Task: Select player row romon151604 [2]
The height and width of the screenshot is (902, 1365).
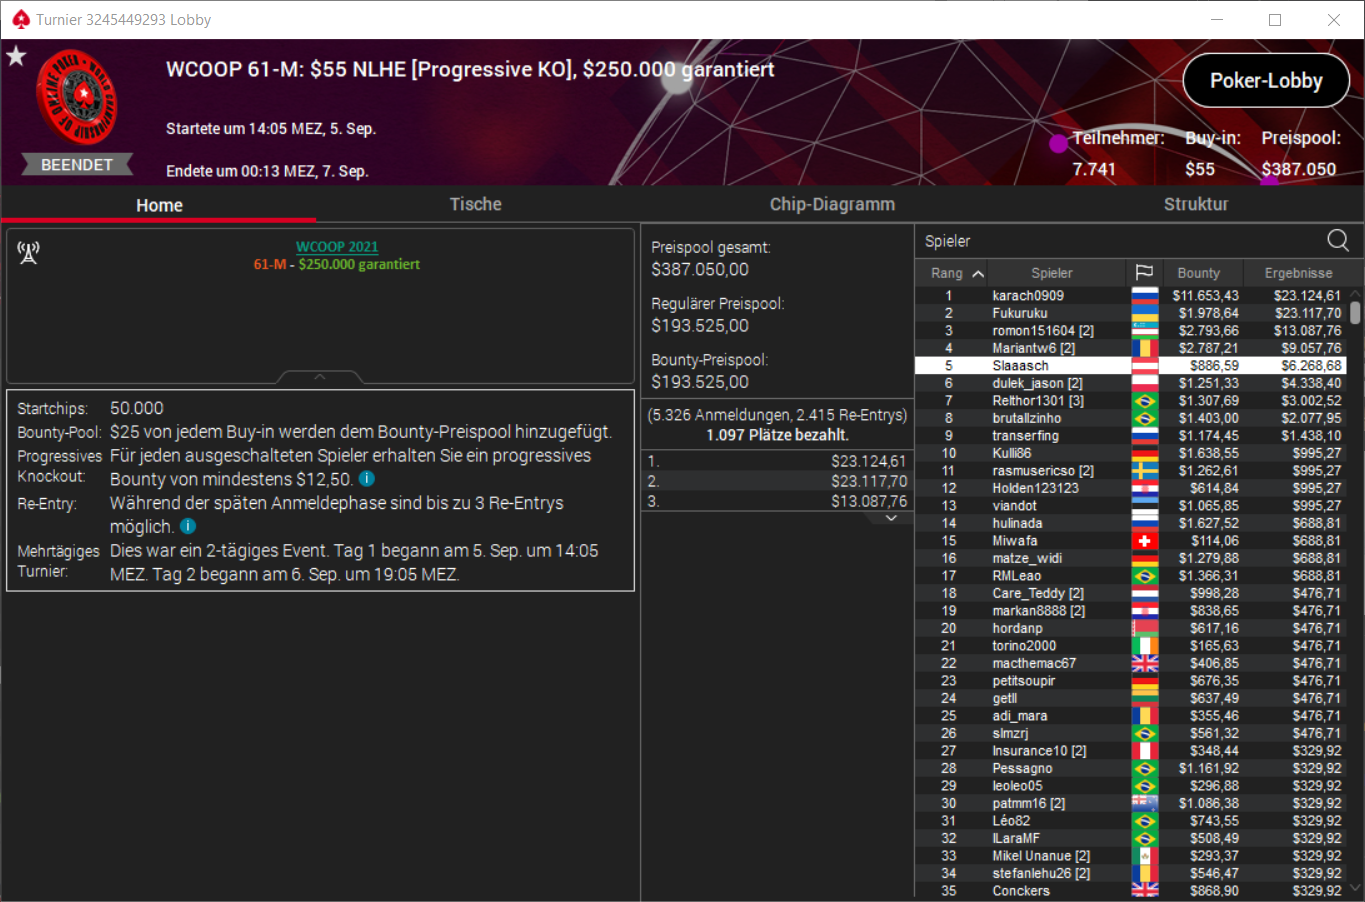Action: coord(1130,331)
